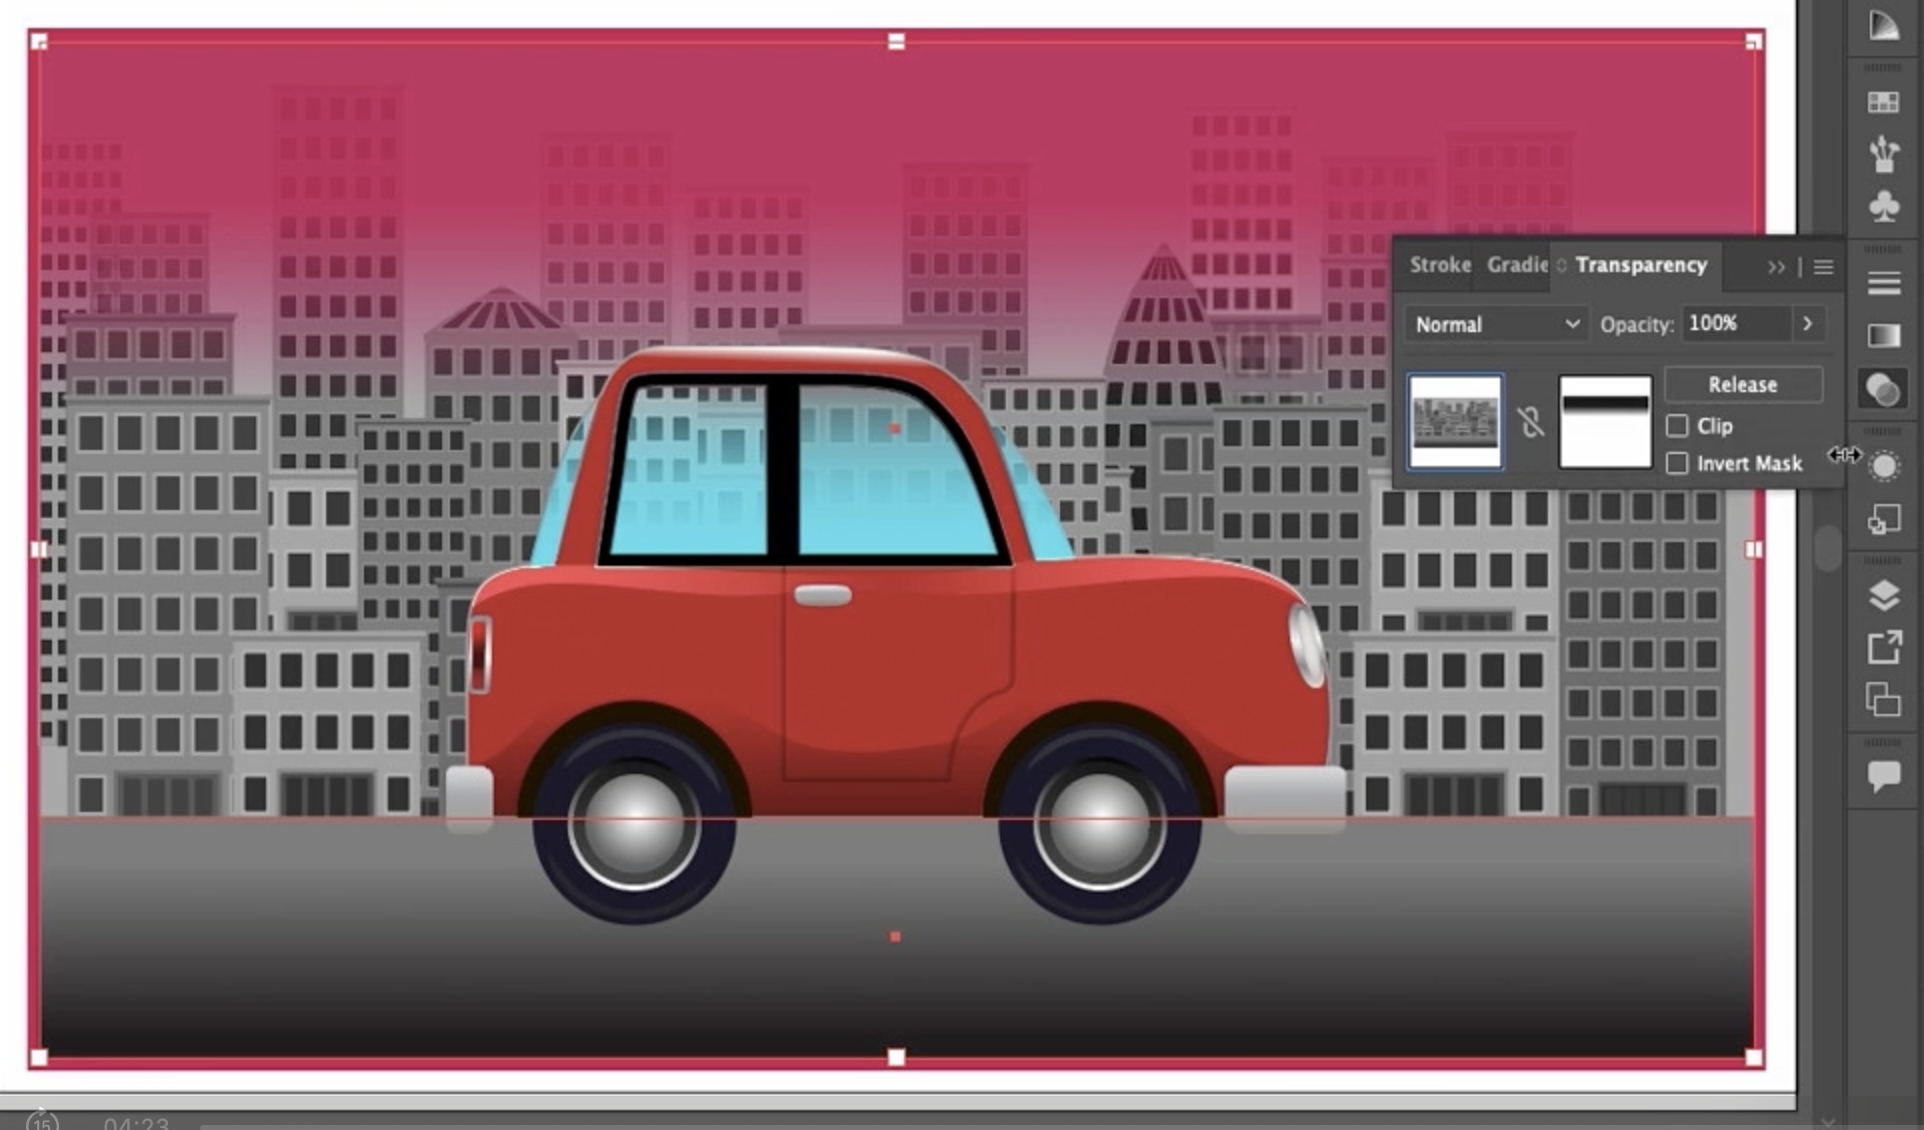Open the Symbols panel club icon
Image resolution: width=1924 pixels, height=1130 pixels.
1883,206
